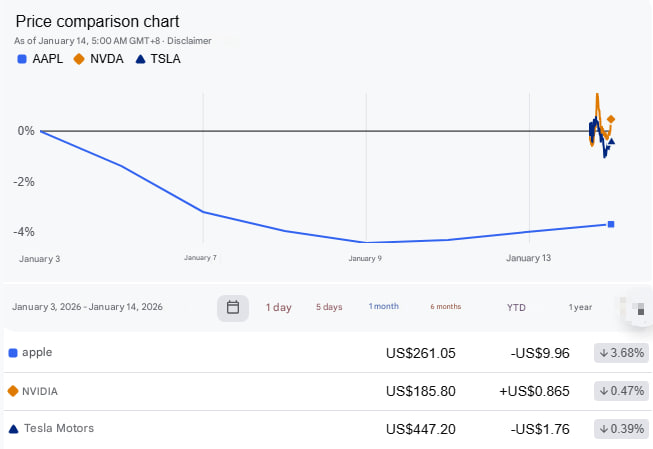Screen dimensions: 653x449
Task: Select the YTD range tab
Action: (x=516, y=307)
